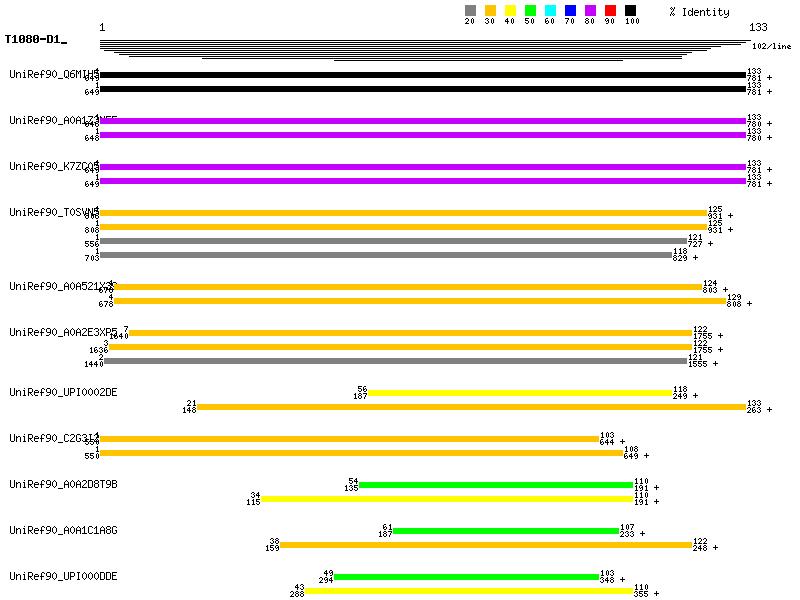
Task: Click the '% Identity' legend title
Action: tap(699, 12)
